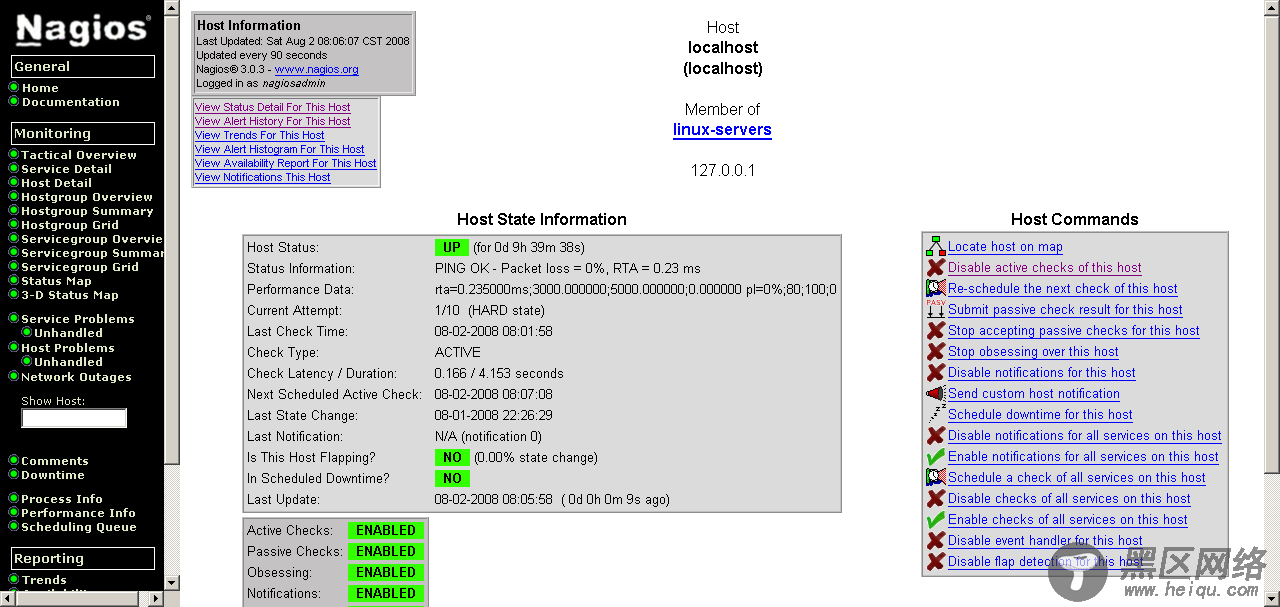The image size is (1280, 607).
Task: Click the red X icon beside Disable checks of all services
Action: [935, 498]
